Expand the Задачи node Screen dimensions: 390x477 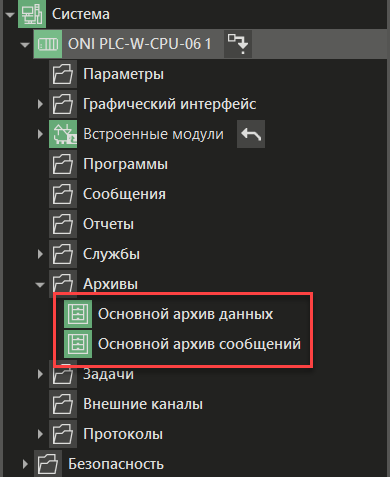40,374
